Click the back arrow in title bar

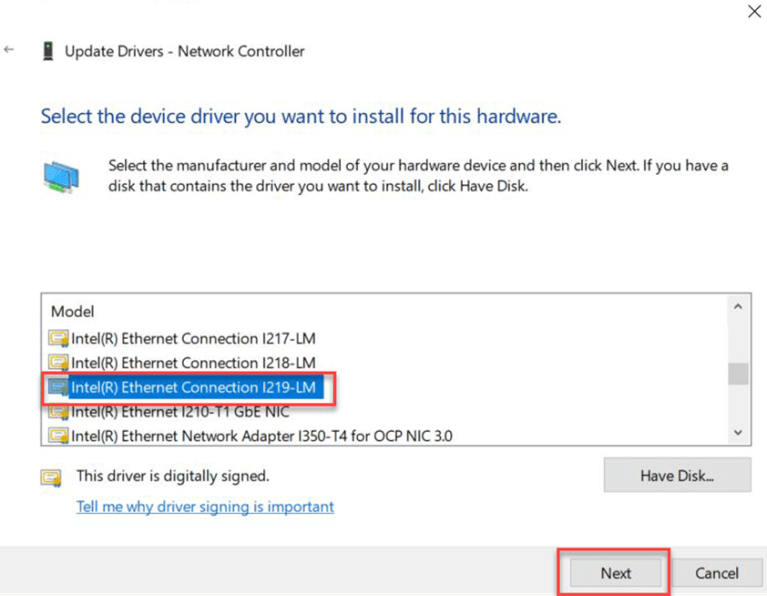10,49
